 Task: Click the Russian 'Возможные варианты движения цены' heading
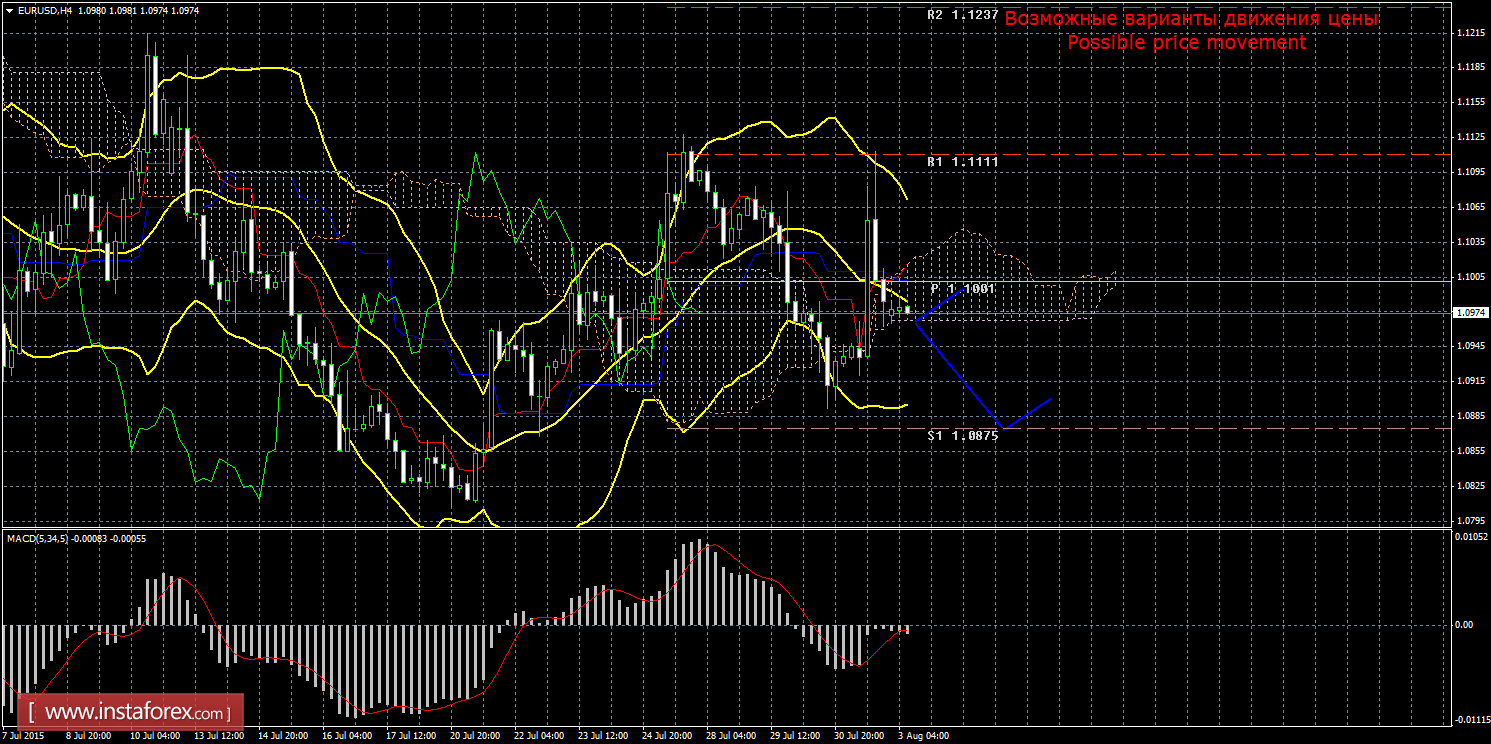(1190, 19)
